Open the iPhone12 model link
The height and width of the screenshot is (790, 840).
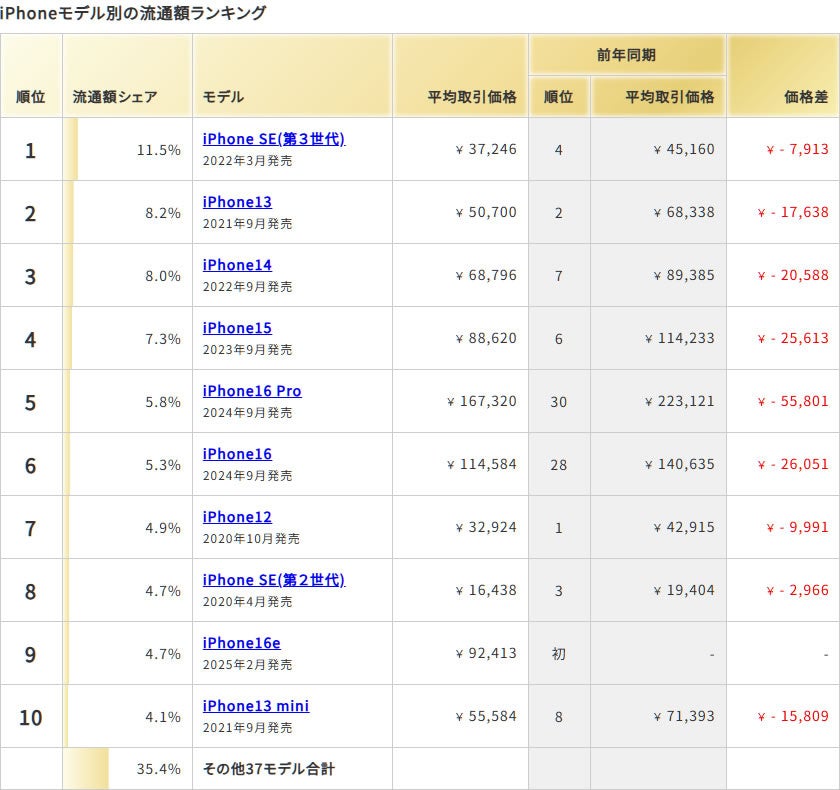(x=237, y=517)
